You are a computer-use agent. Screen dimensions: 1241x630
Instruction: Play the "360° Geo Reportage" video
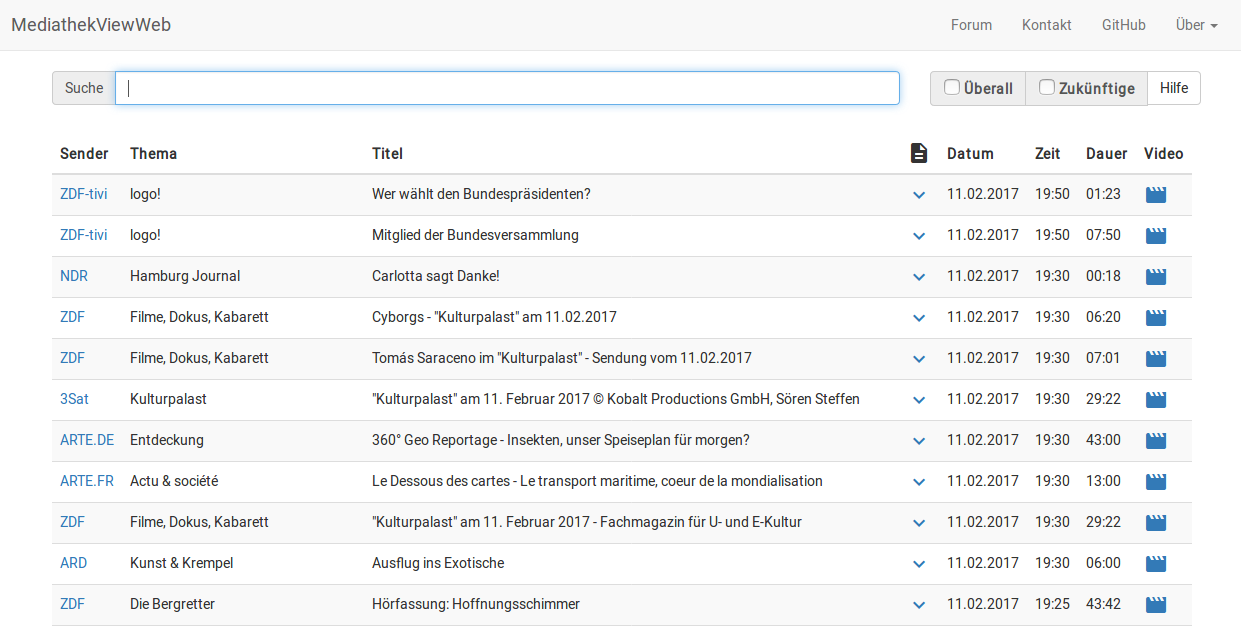1155,440
